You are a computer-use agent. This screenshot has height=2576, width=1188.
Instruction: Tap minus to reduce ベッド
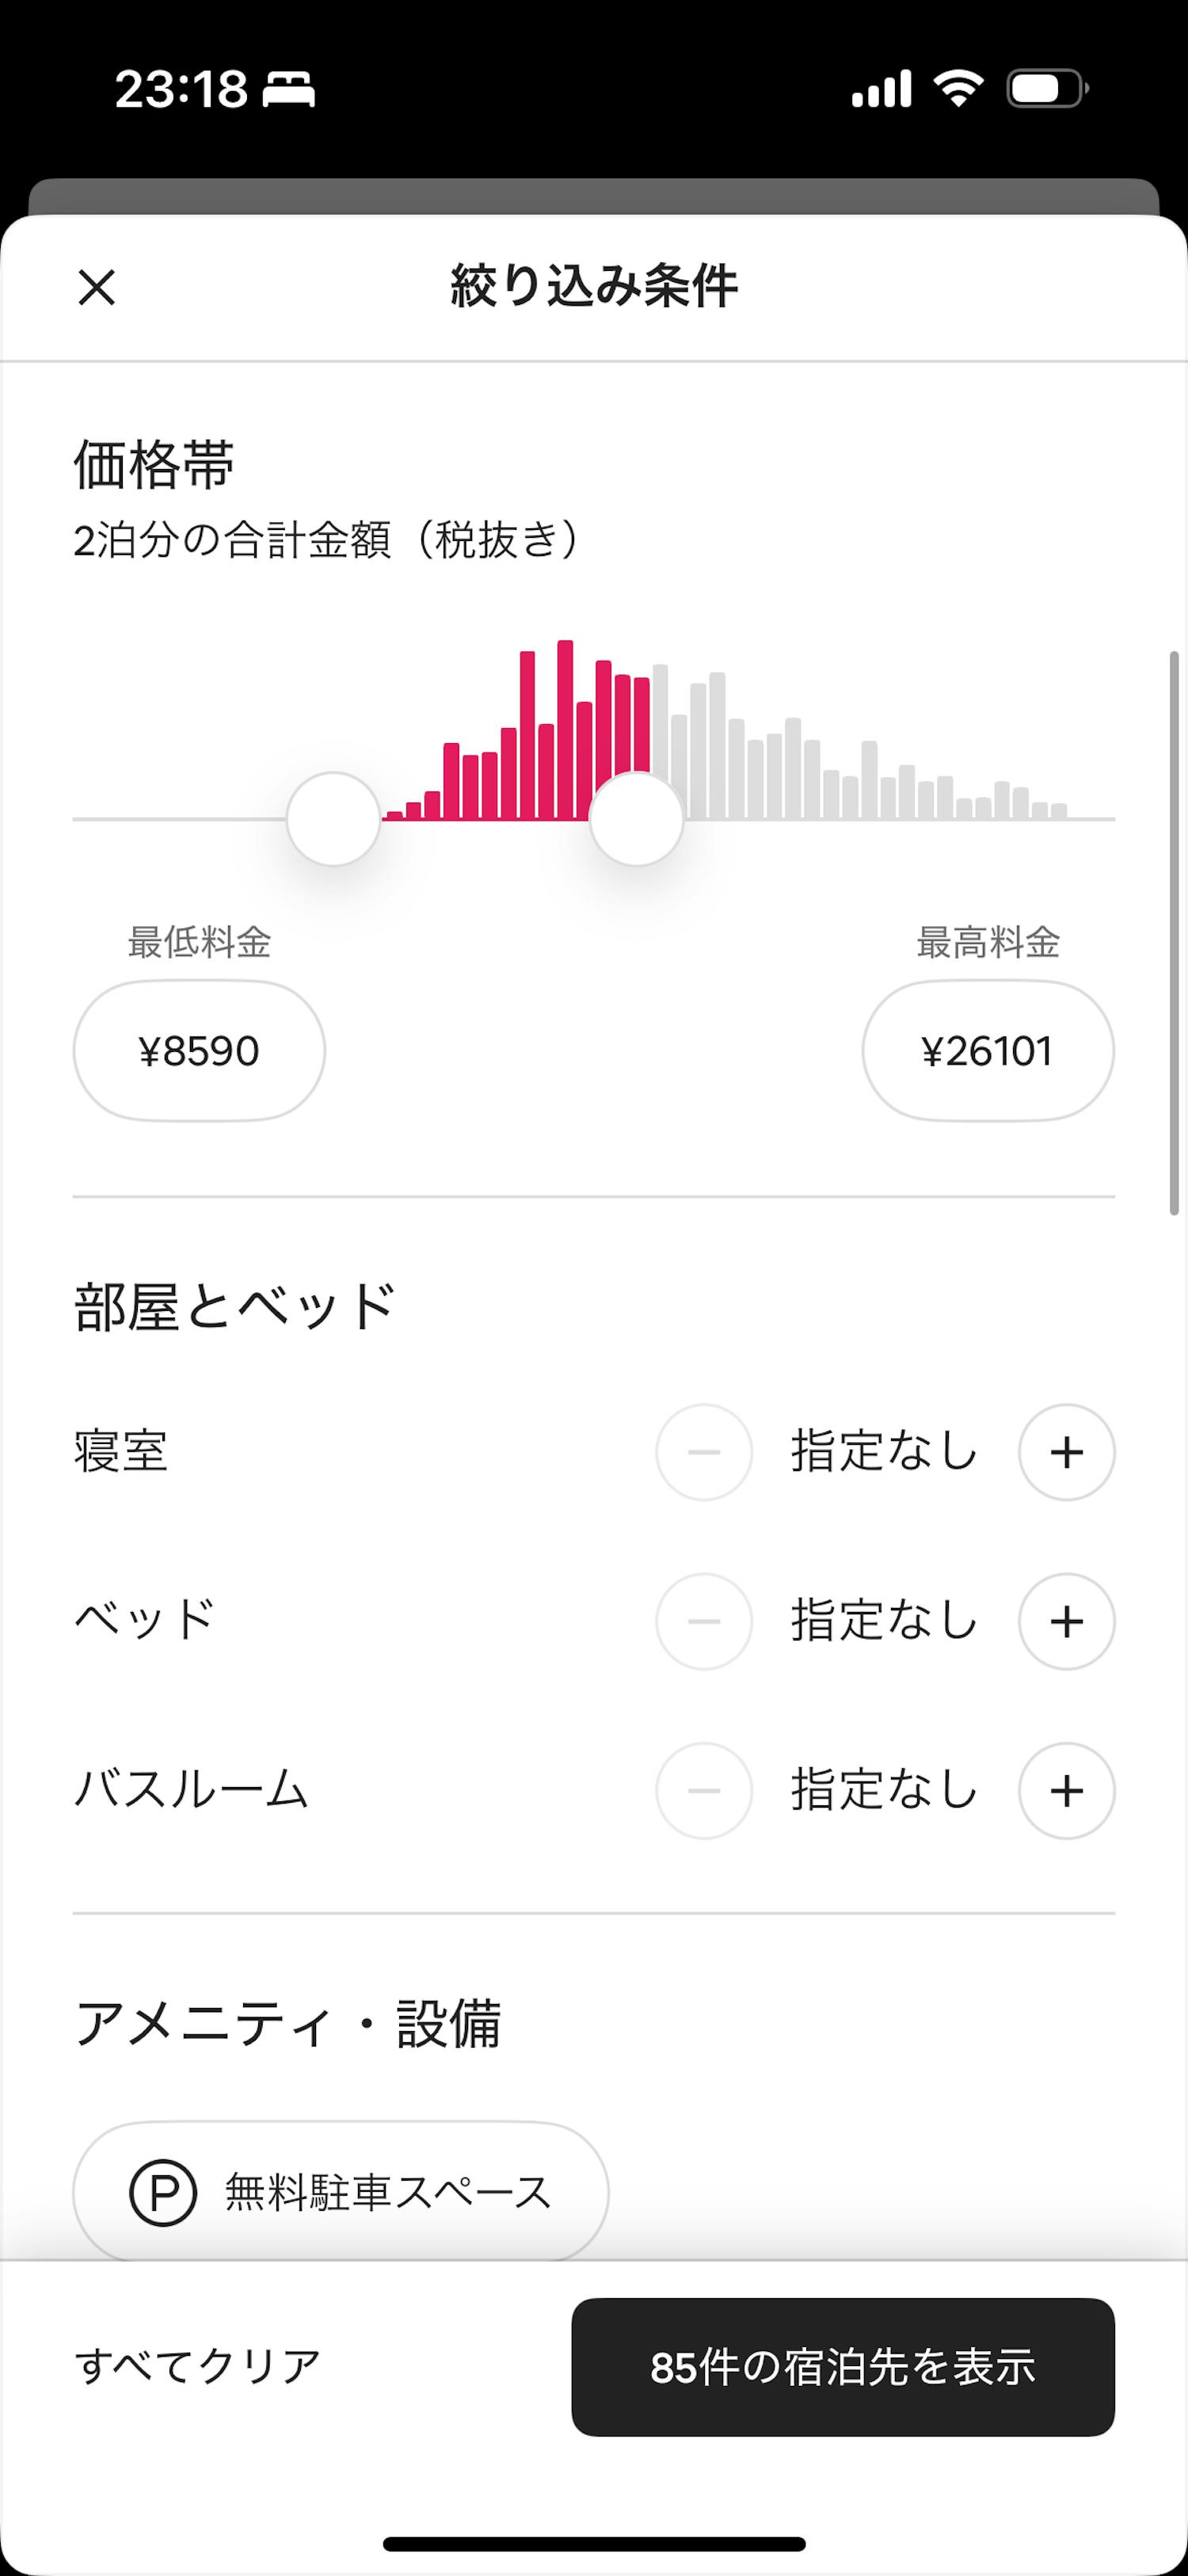coord(704,1621)
